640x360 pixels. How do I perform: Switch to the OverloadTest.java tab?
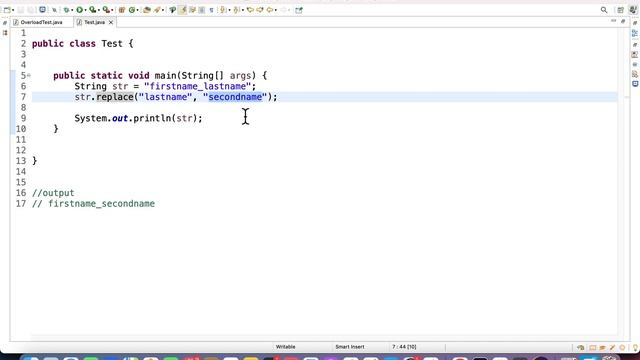[x=41, y=22]
